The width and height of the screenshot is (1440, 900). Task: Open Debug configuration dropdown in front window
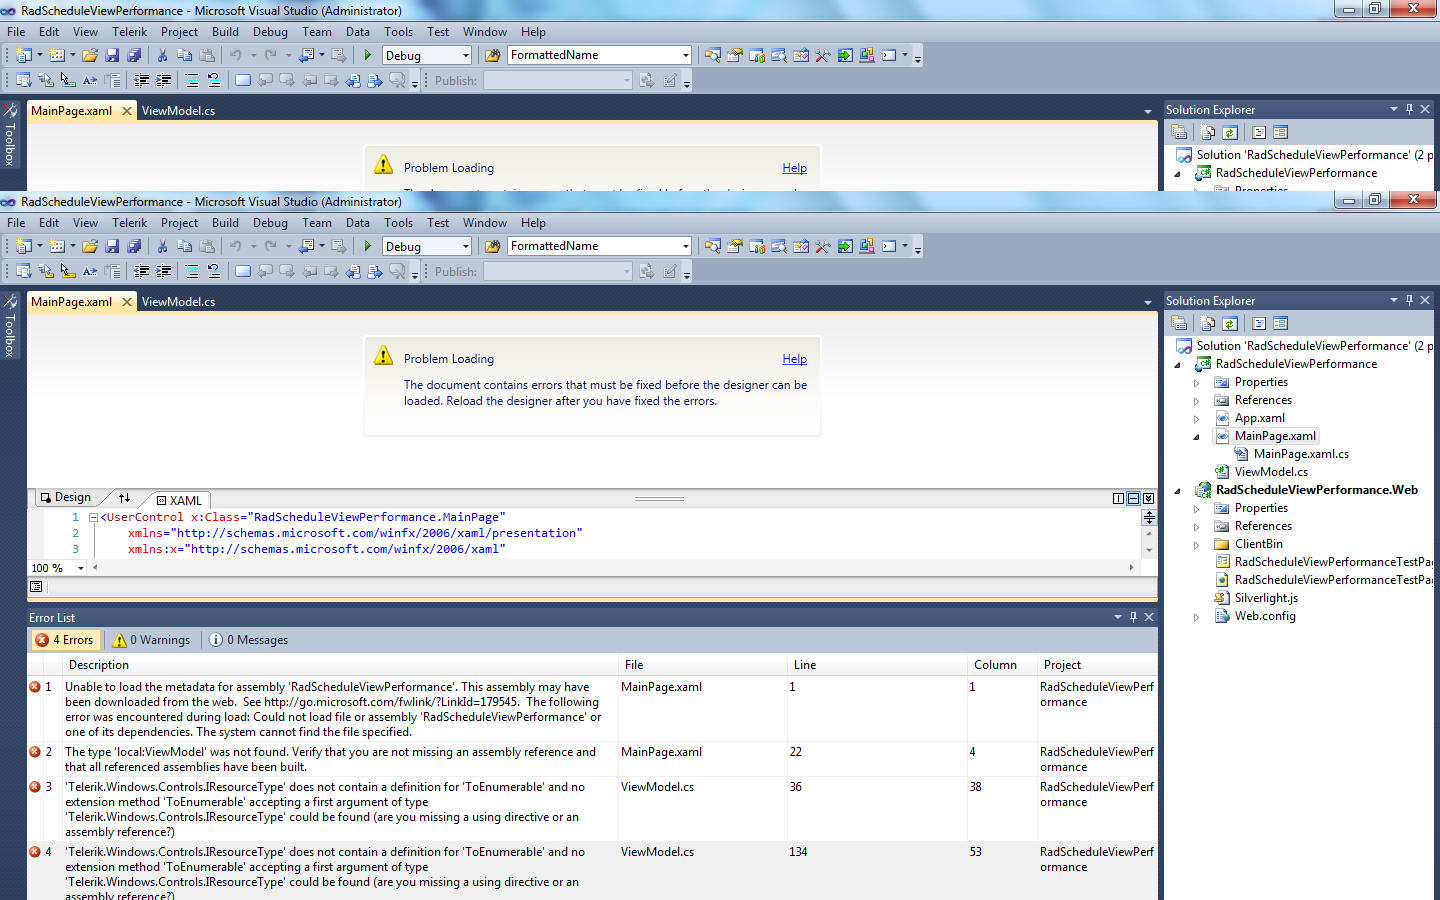pyautogui.click(x=466, y=247)
